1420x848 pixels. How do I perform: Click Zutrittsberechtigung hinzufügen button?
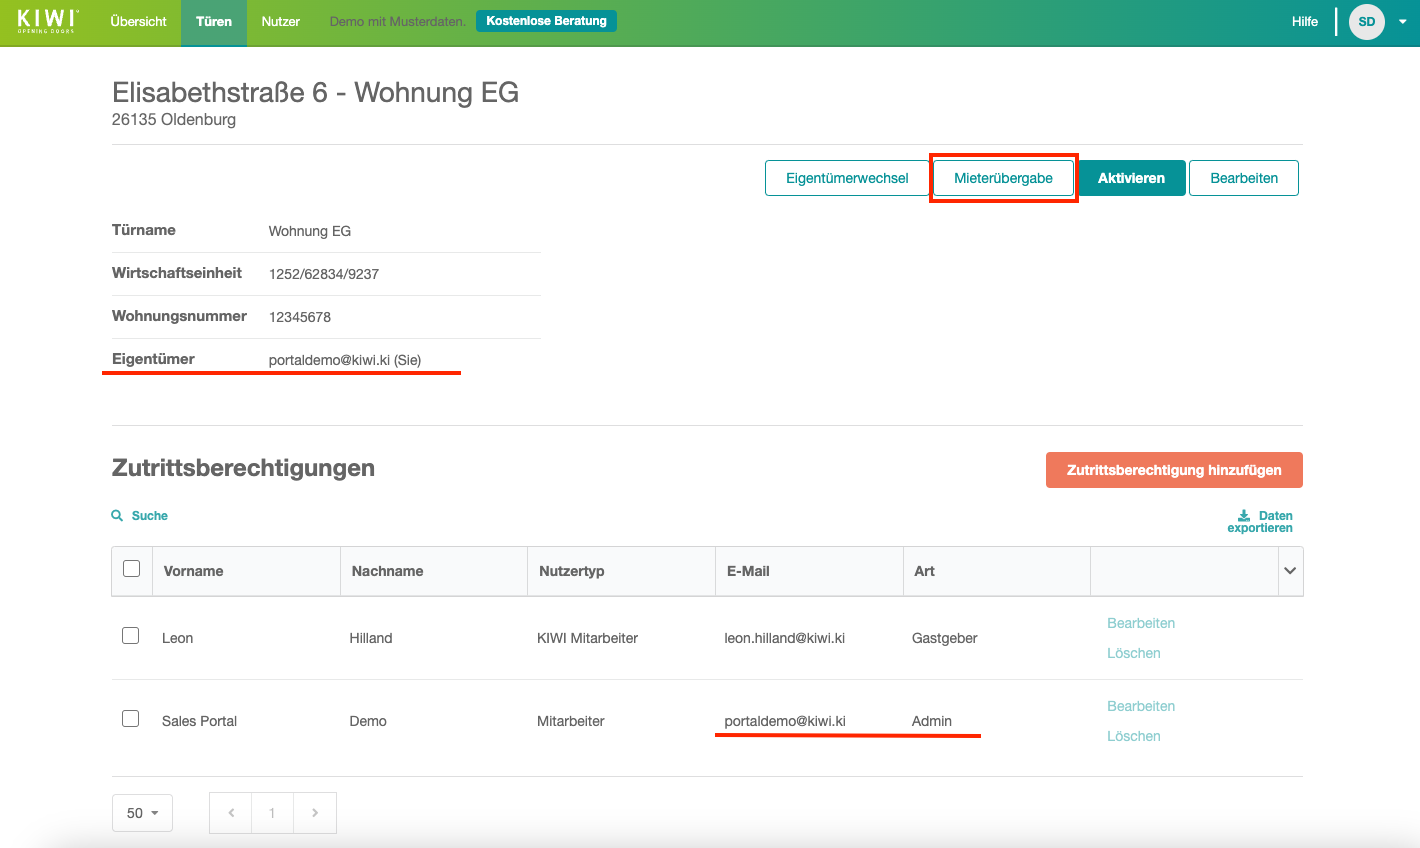coord(1174,470)
